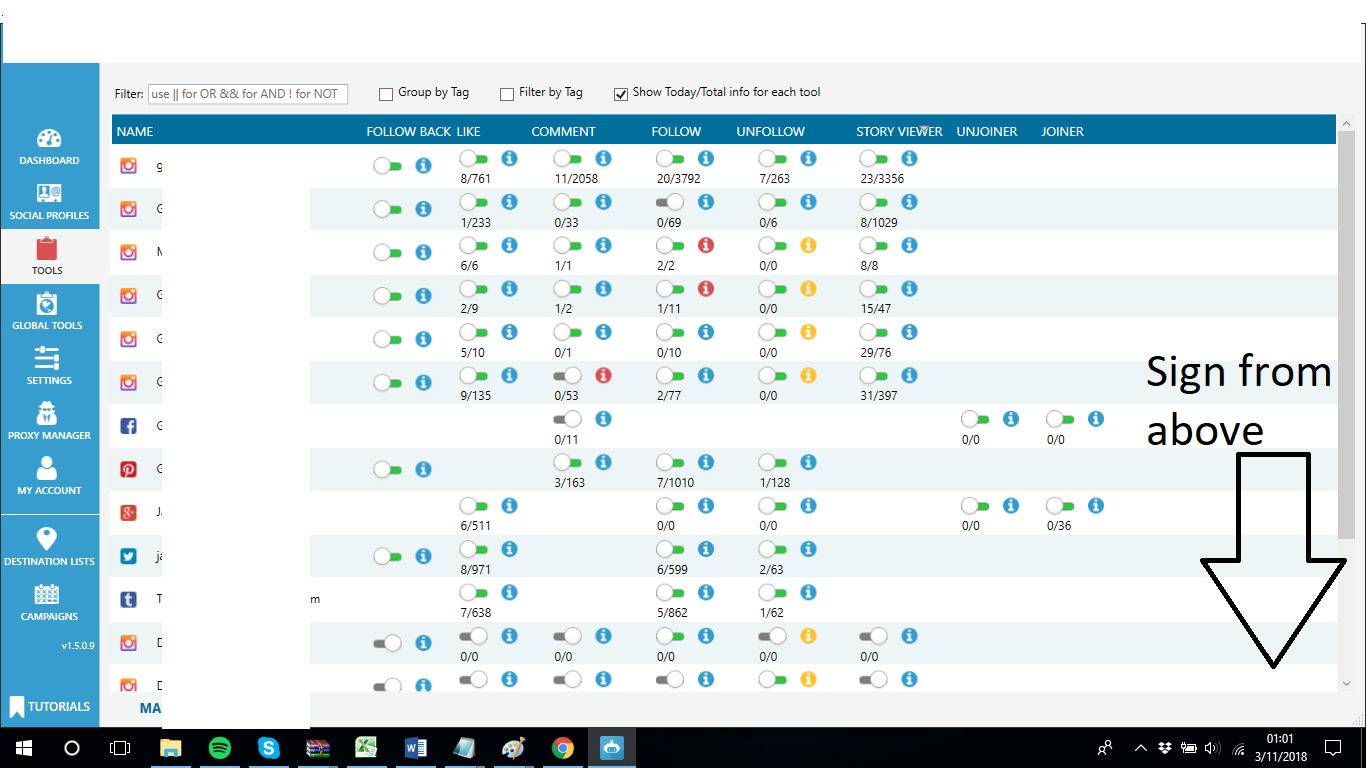Open the Windows Start menu
The height and width of the screenshot is (768, 1366).
point(23,748)
